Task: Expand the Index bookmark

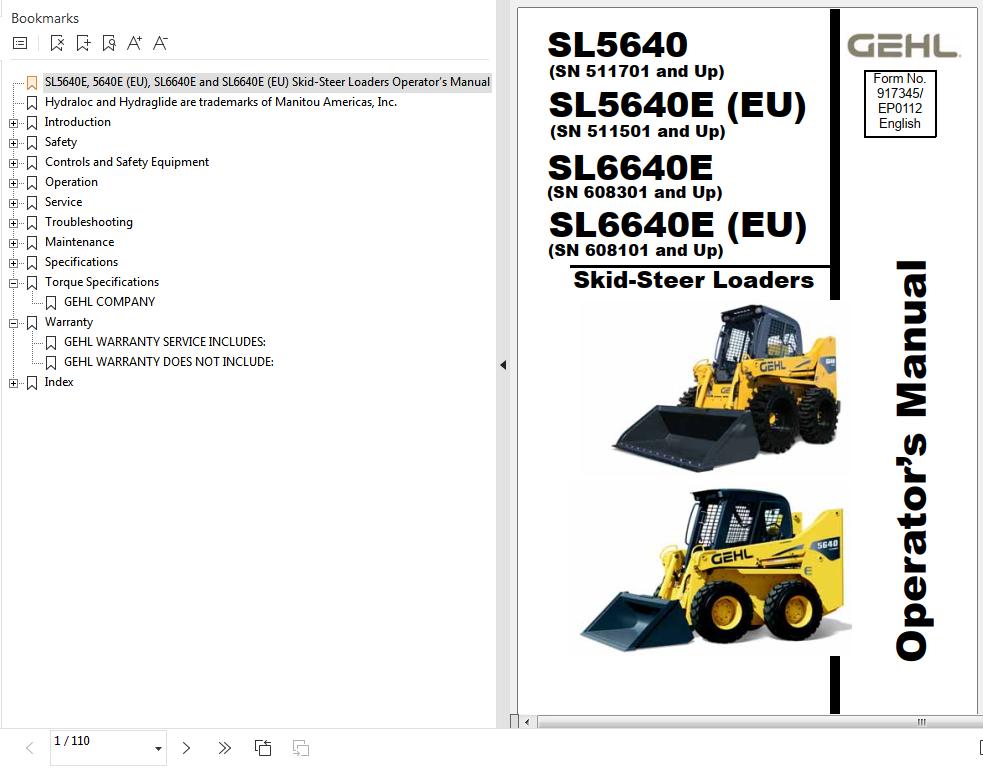Action: pyautogui.click(x=13, y=384)
